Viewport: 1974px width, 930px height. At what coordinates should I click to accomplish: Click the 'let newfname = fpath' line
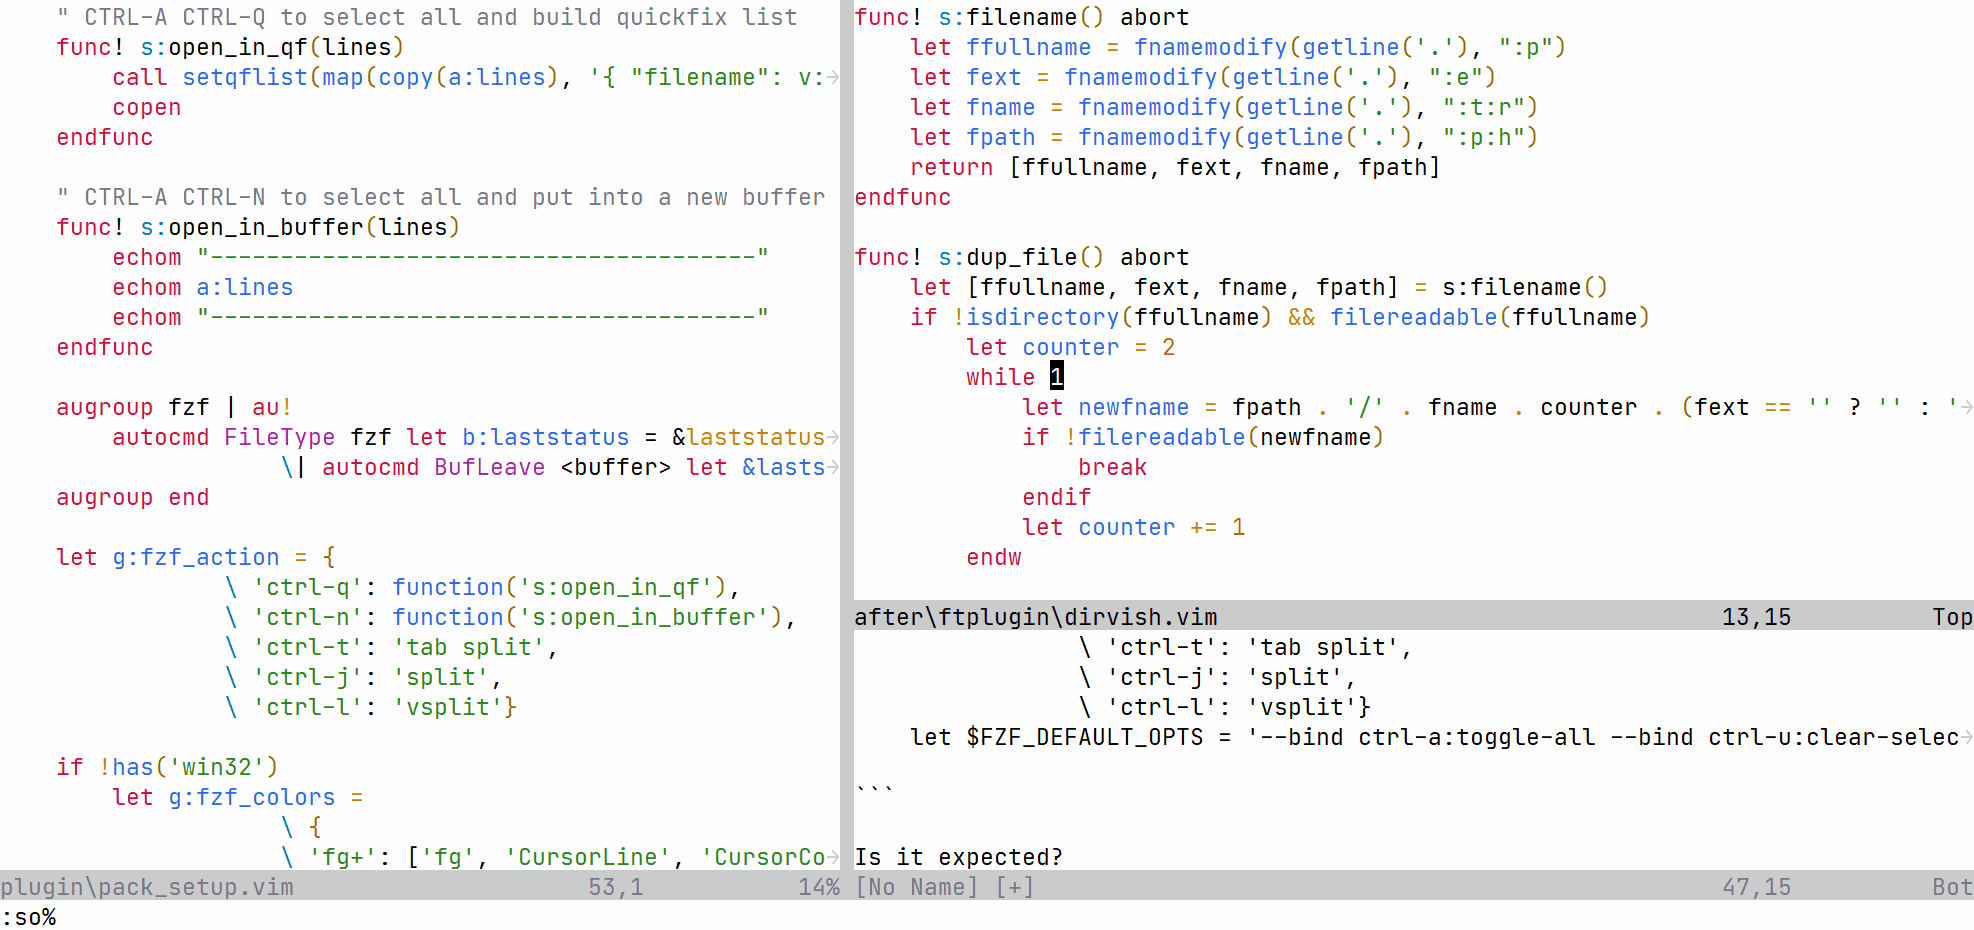click(1498, 407)
